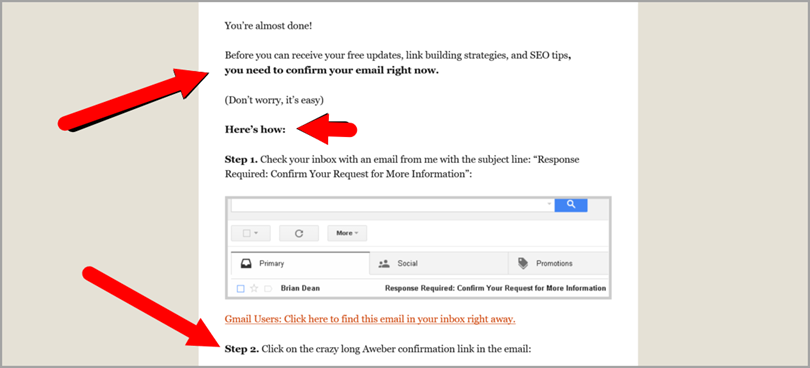
Task: Click the sender name 'Brian Dean'
Action: pyautogui.click(x=300, y=288)
